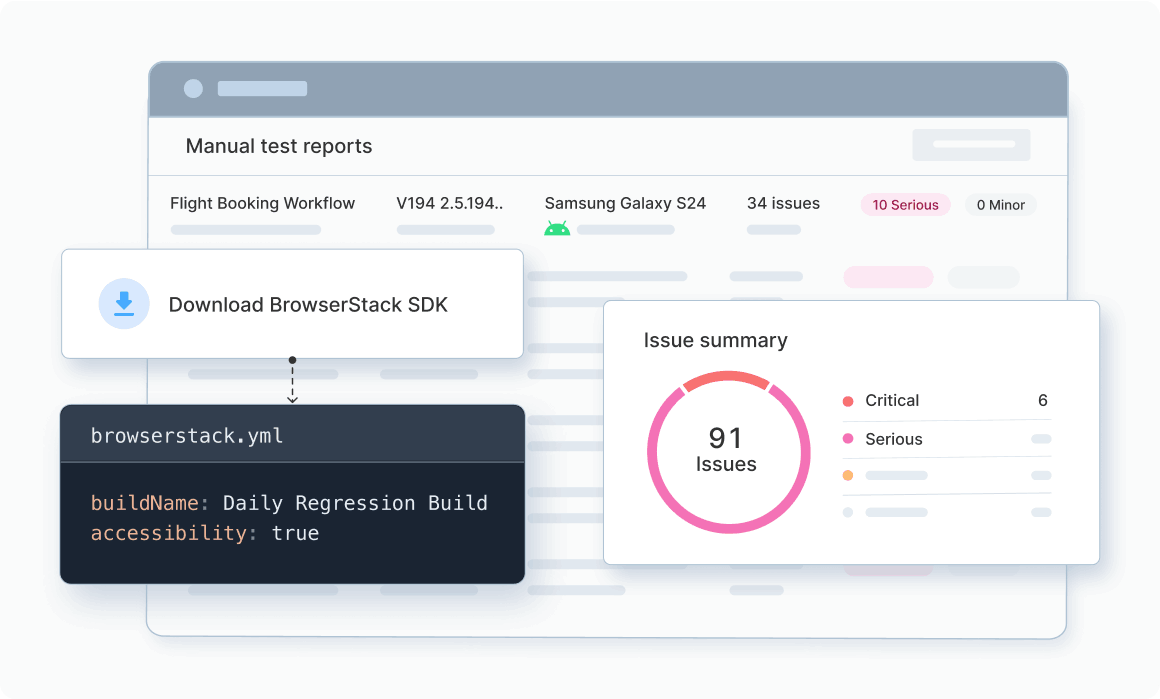Click the 0 Minor badge
Screen dimensions: 1160x699
tap(1000, 205)
